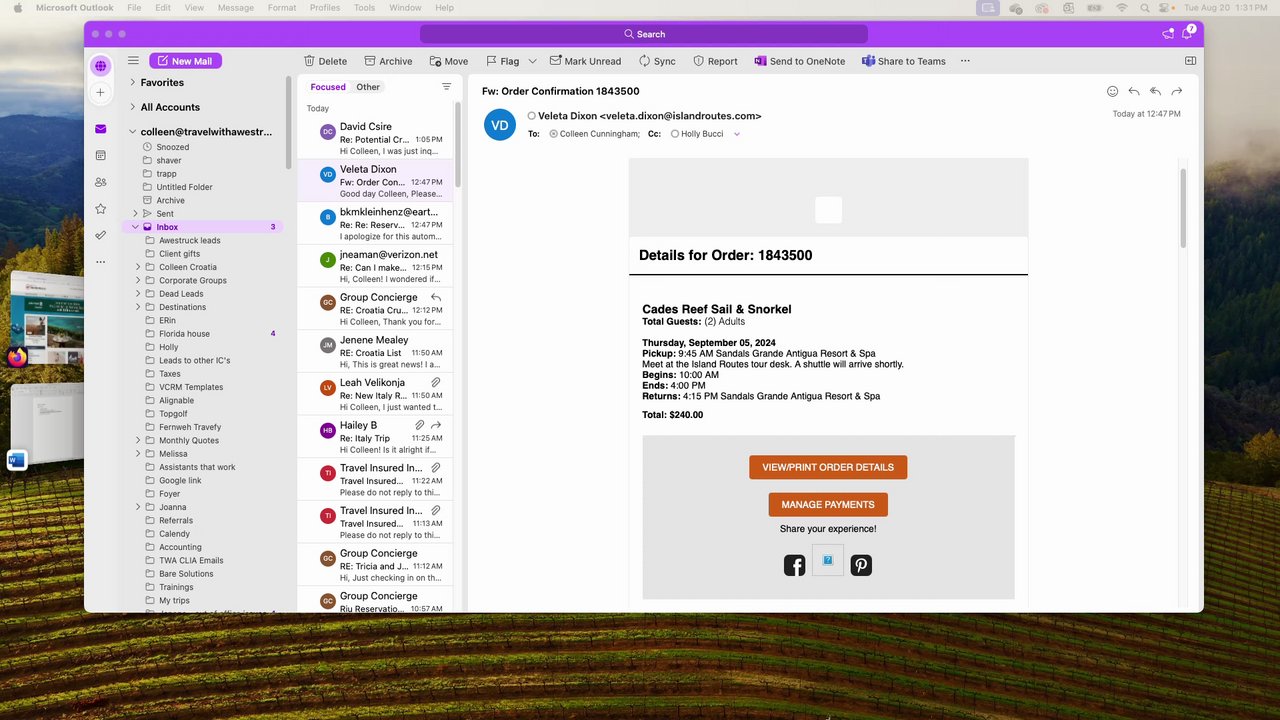Open email from David Csire
The image size is (1280, 720).
click(376, 138)
